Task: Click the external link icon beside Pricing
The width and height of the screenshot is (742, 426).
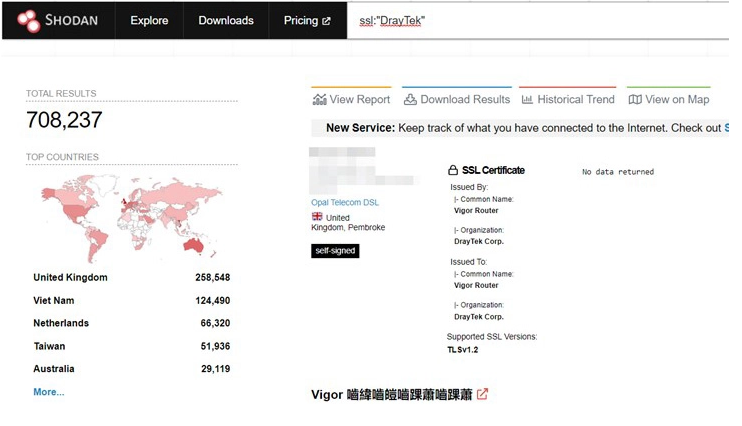Action: point(326,21)
